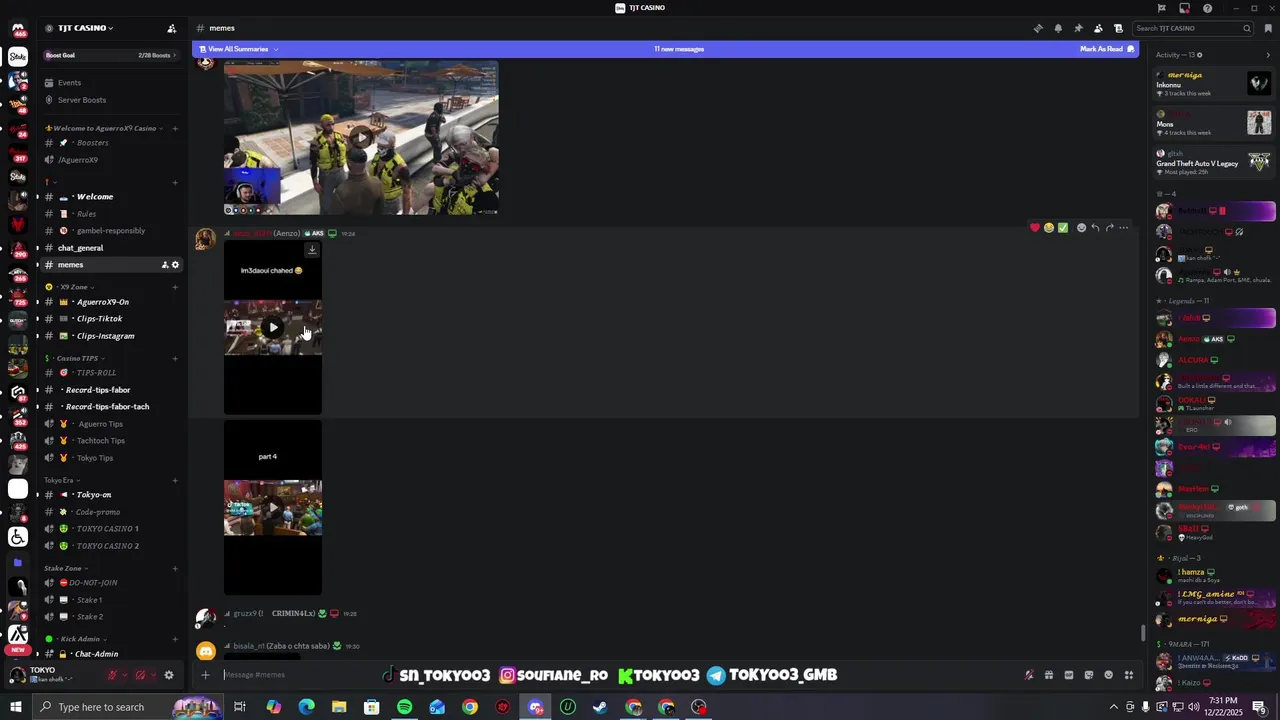Reply to Aenzo's message arrow icon
This screenshot has width=1280, height=720.
click(1095, 228)
